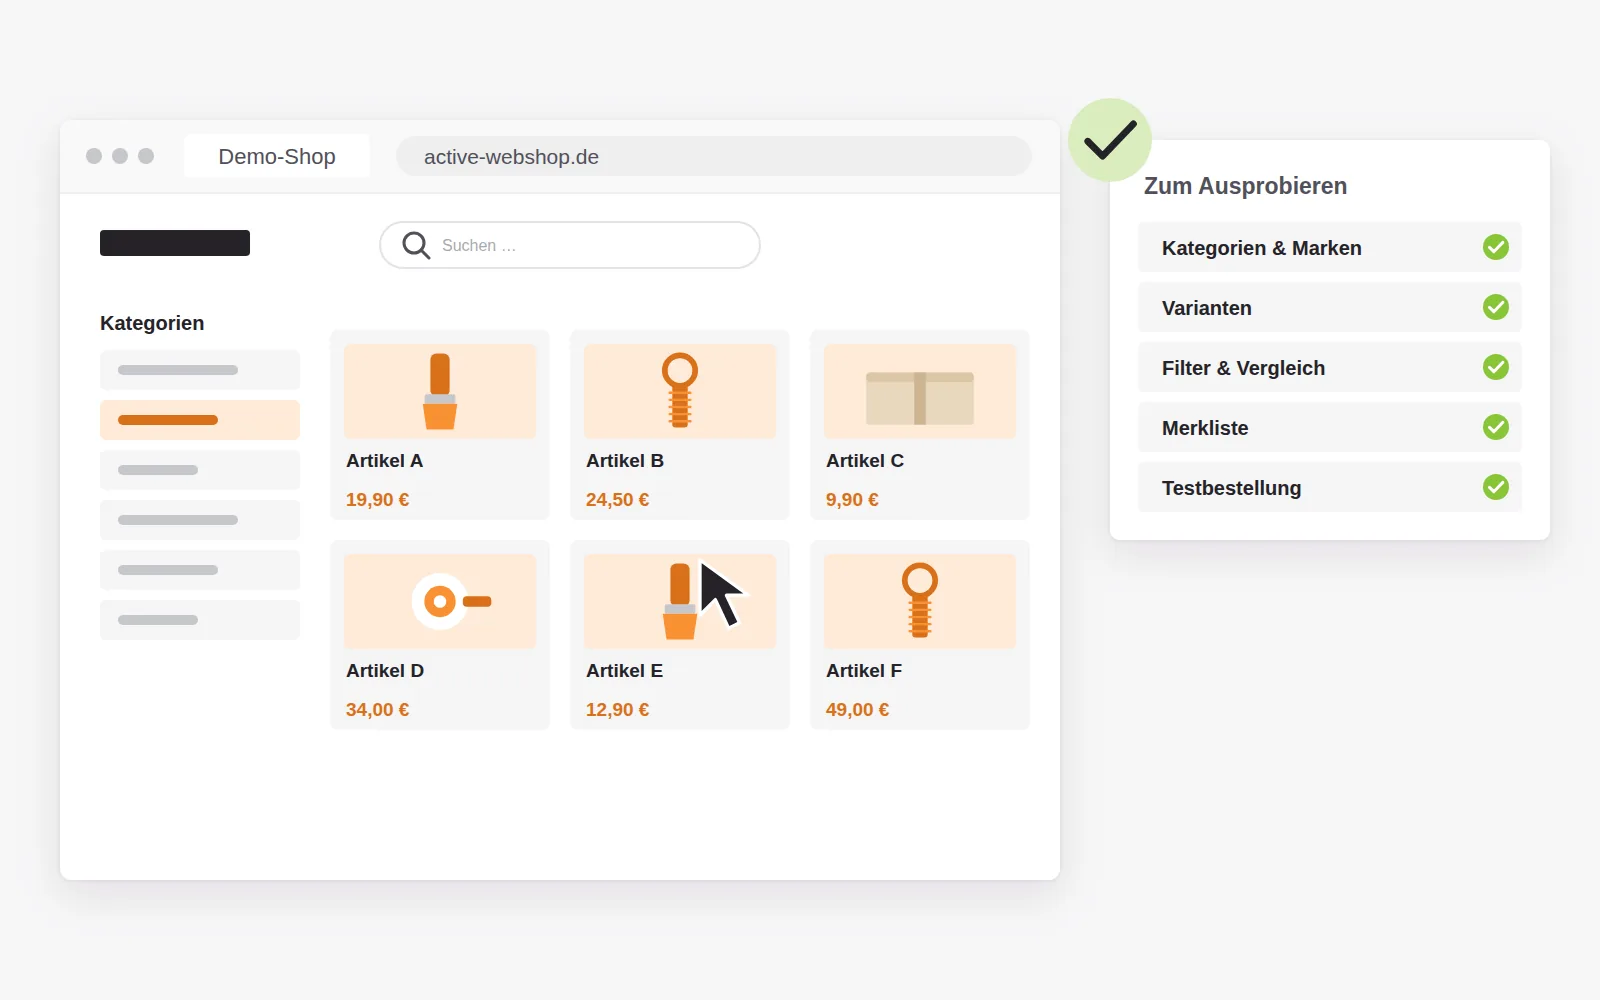Click the 19,90 € price
1600x1000 pixels.
coord(377,500)
